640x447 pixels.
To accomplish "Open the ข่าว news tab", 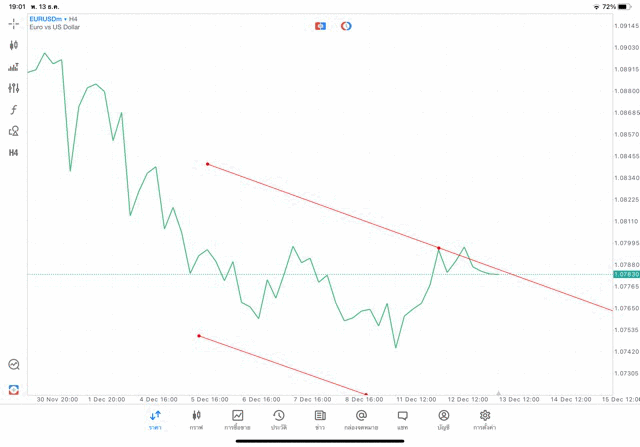I will (319, 420).
